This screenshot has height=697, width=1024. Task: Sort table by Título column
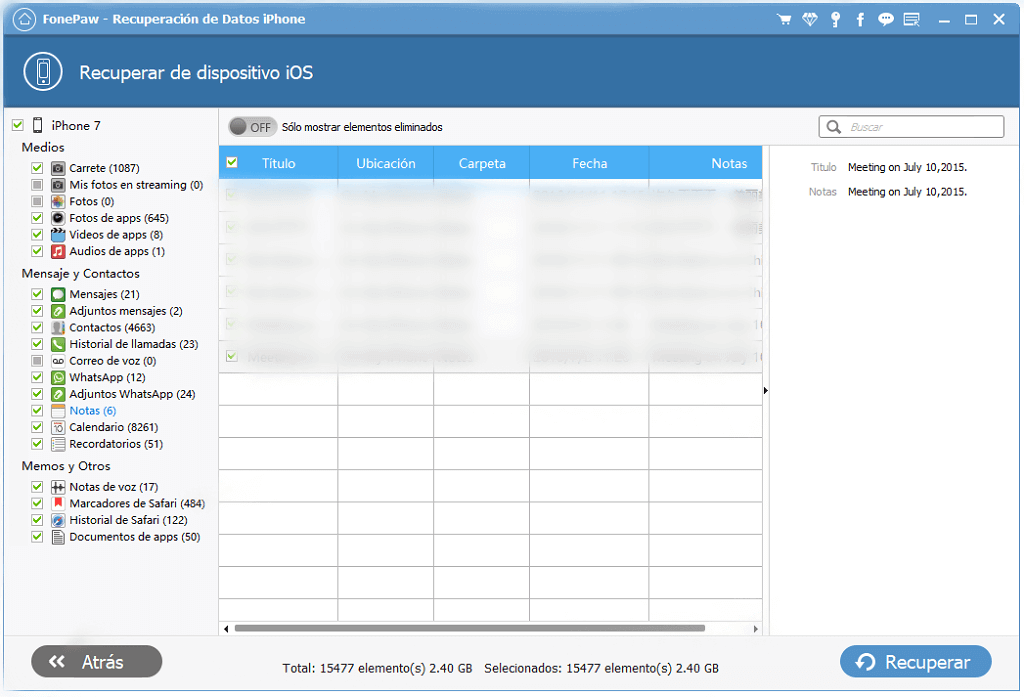point(279,163)
